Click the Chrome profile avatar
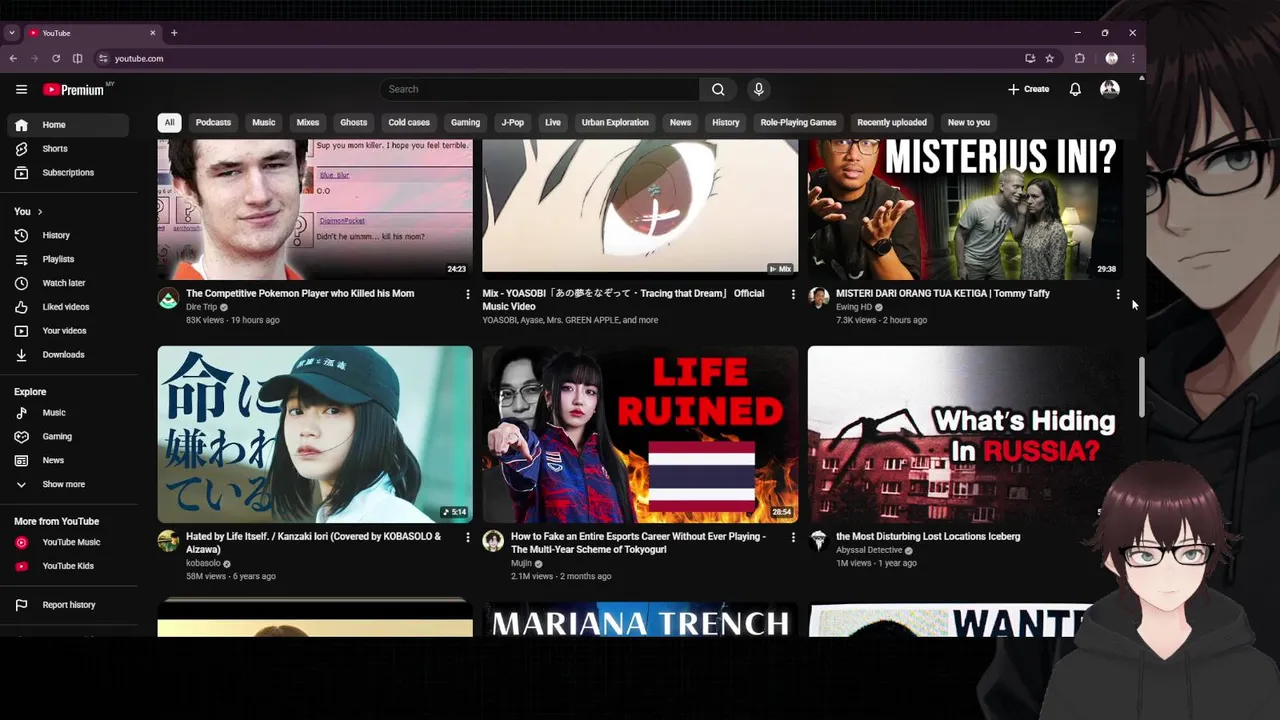Image resolution: width=1280 pixels, height=720 pixels. click(x=1111, y=58)
